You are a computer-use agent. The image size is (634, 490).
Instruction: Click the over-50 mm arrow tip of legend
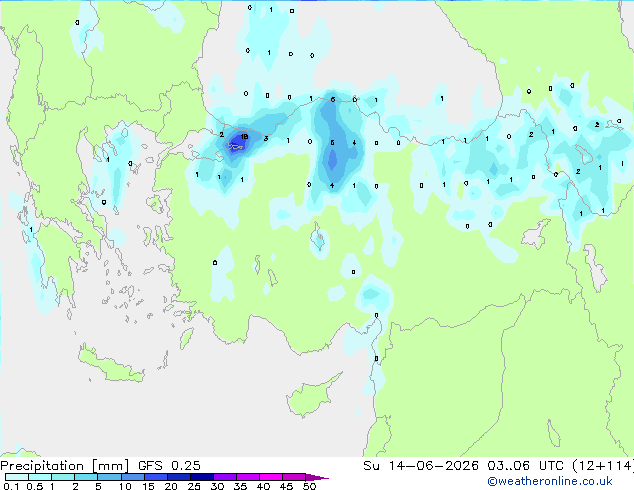click(317, 477)
